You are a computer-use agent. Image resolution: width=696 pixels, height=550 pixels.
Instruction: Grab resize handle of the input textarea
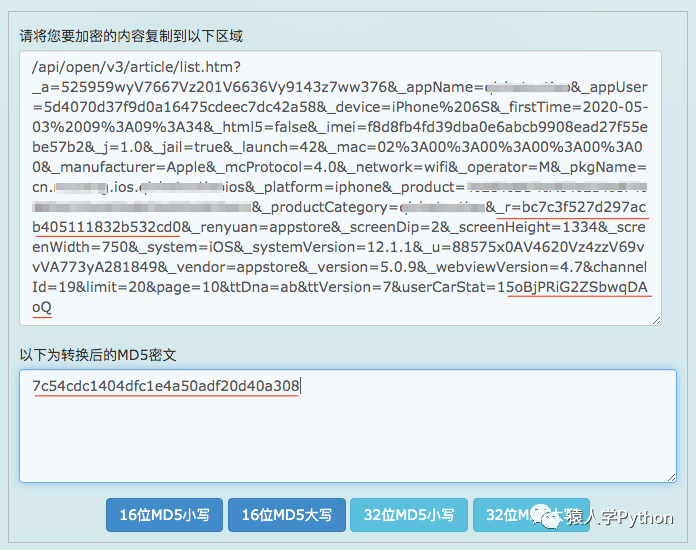pos(656,321)
